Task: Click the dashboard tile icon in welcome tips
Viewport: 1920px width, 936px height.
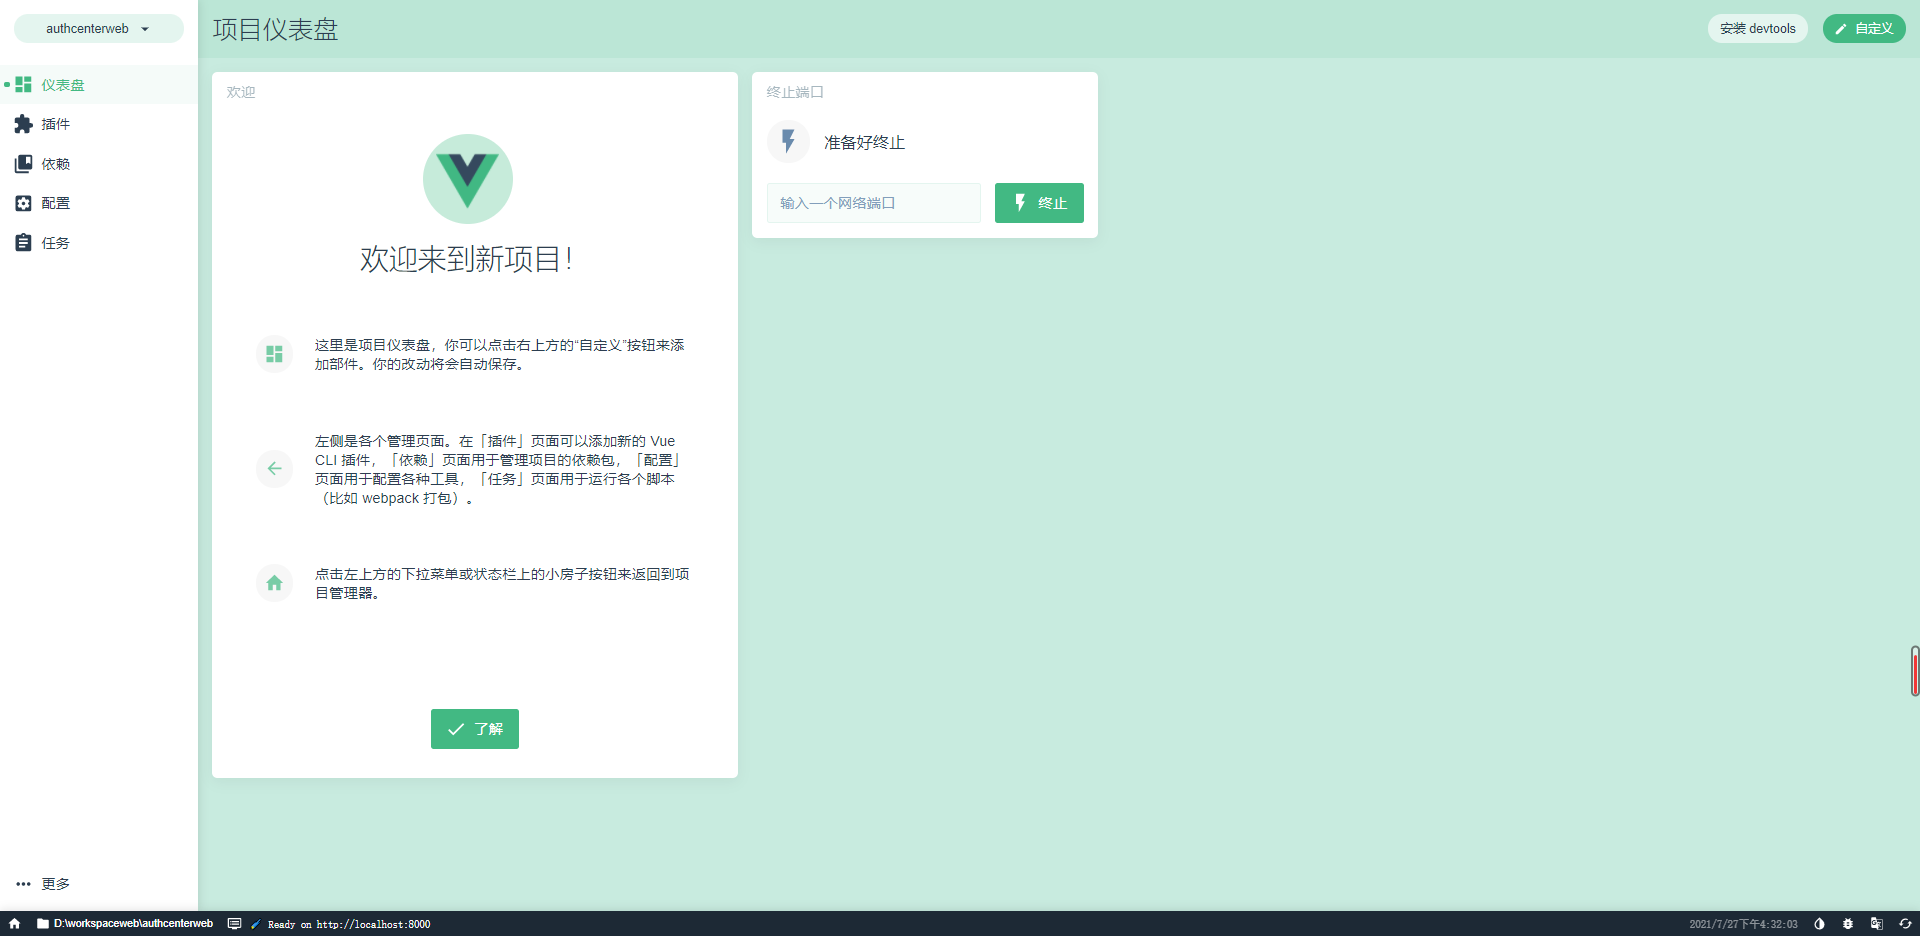Action: (274, 354)
